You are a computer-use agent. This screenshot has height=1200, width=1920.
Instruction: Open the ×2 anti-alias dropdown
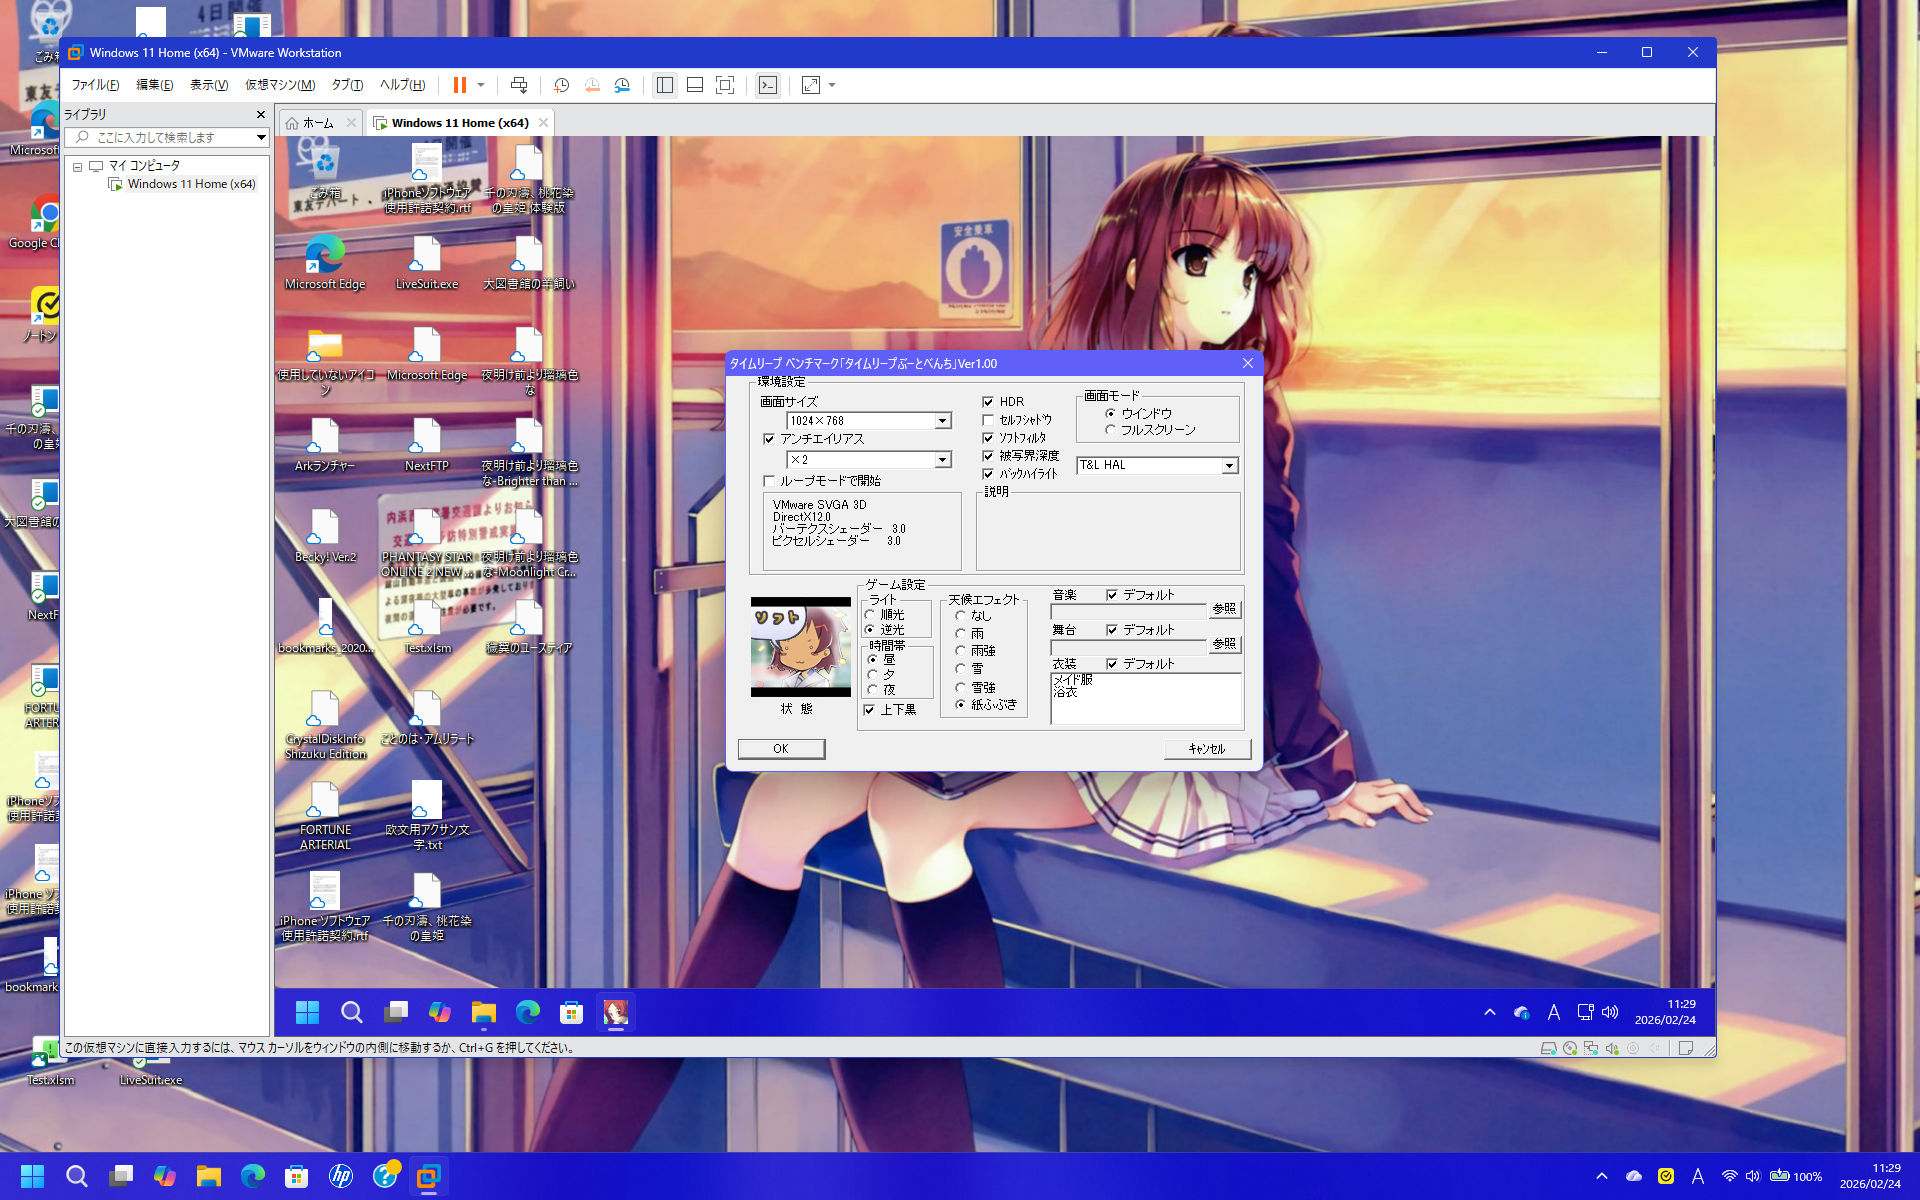[x=942, y=460]
